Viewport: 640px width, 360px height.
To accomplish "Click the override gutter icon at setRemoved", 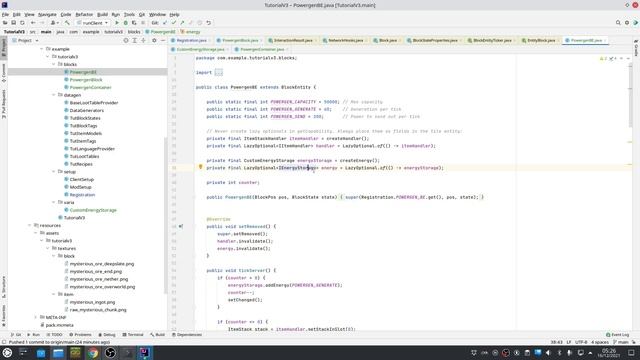I will tap(181, 226).
